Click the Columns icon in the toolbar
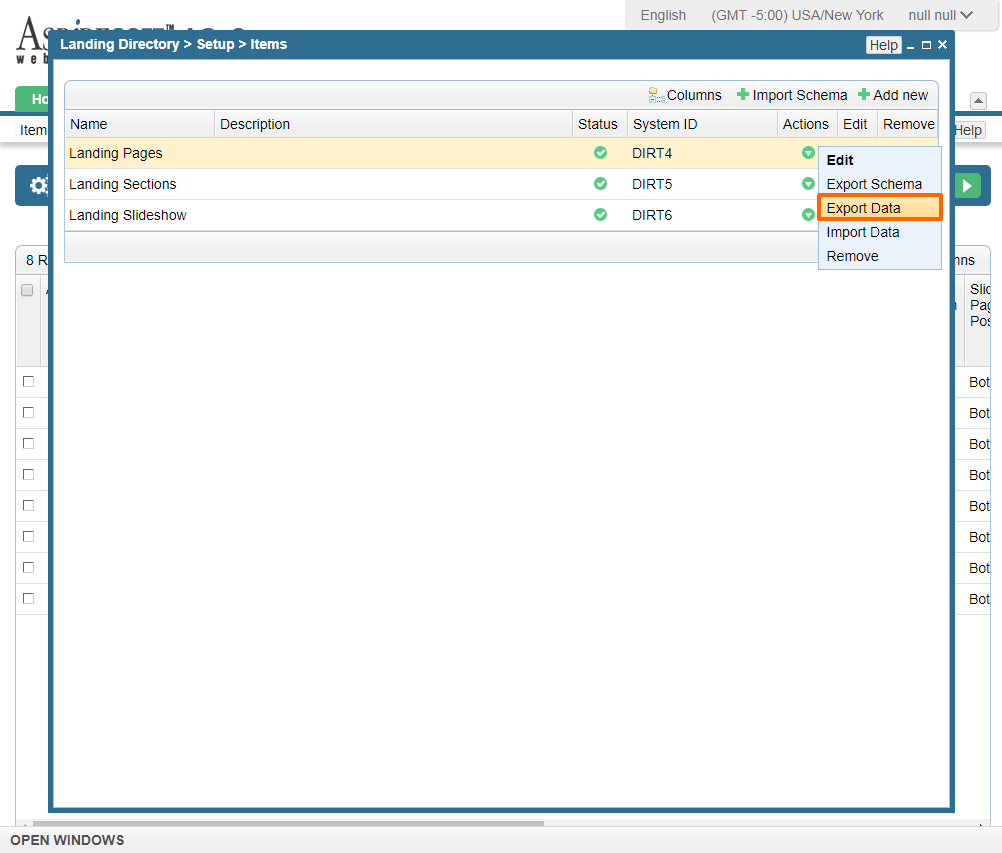The height and width of the screenshot is (853, 1002). 656,95
